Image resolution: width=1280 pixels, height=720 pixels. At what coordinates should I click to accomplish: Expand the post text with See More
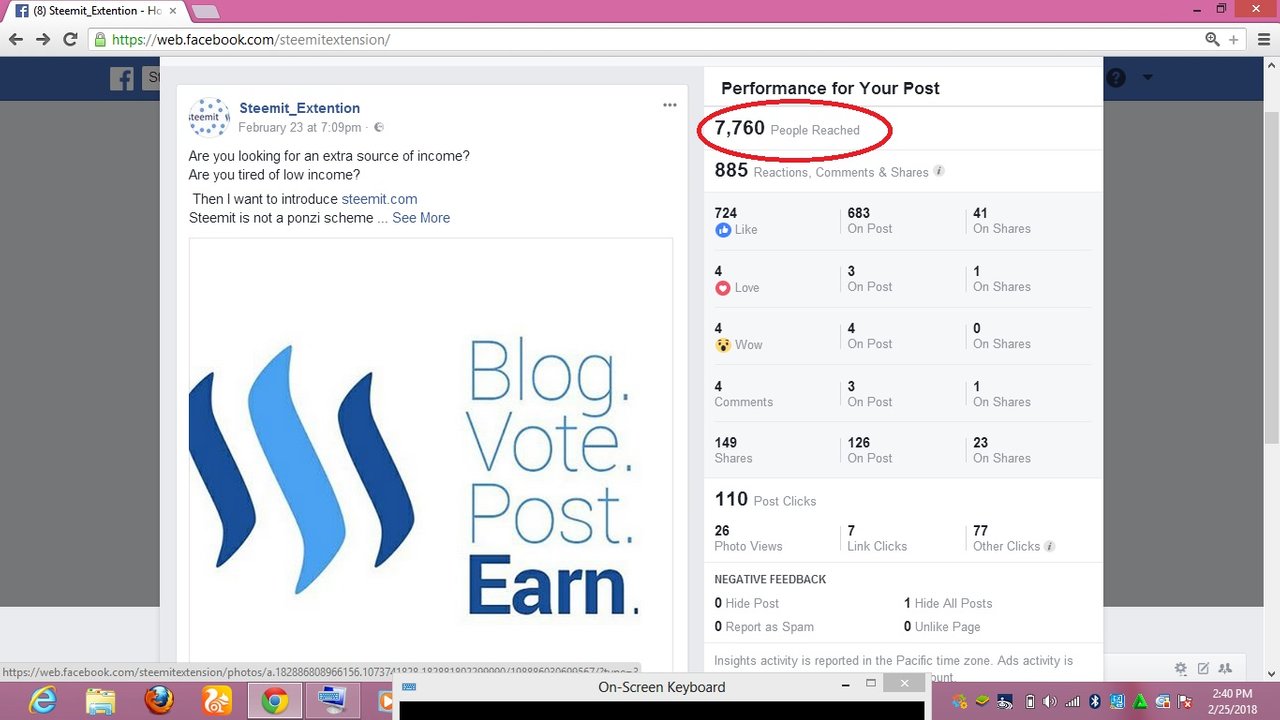tap(421, 218)
